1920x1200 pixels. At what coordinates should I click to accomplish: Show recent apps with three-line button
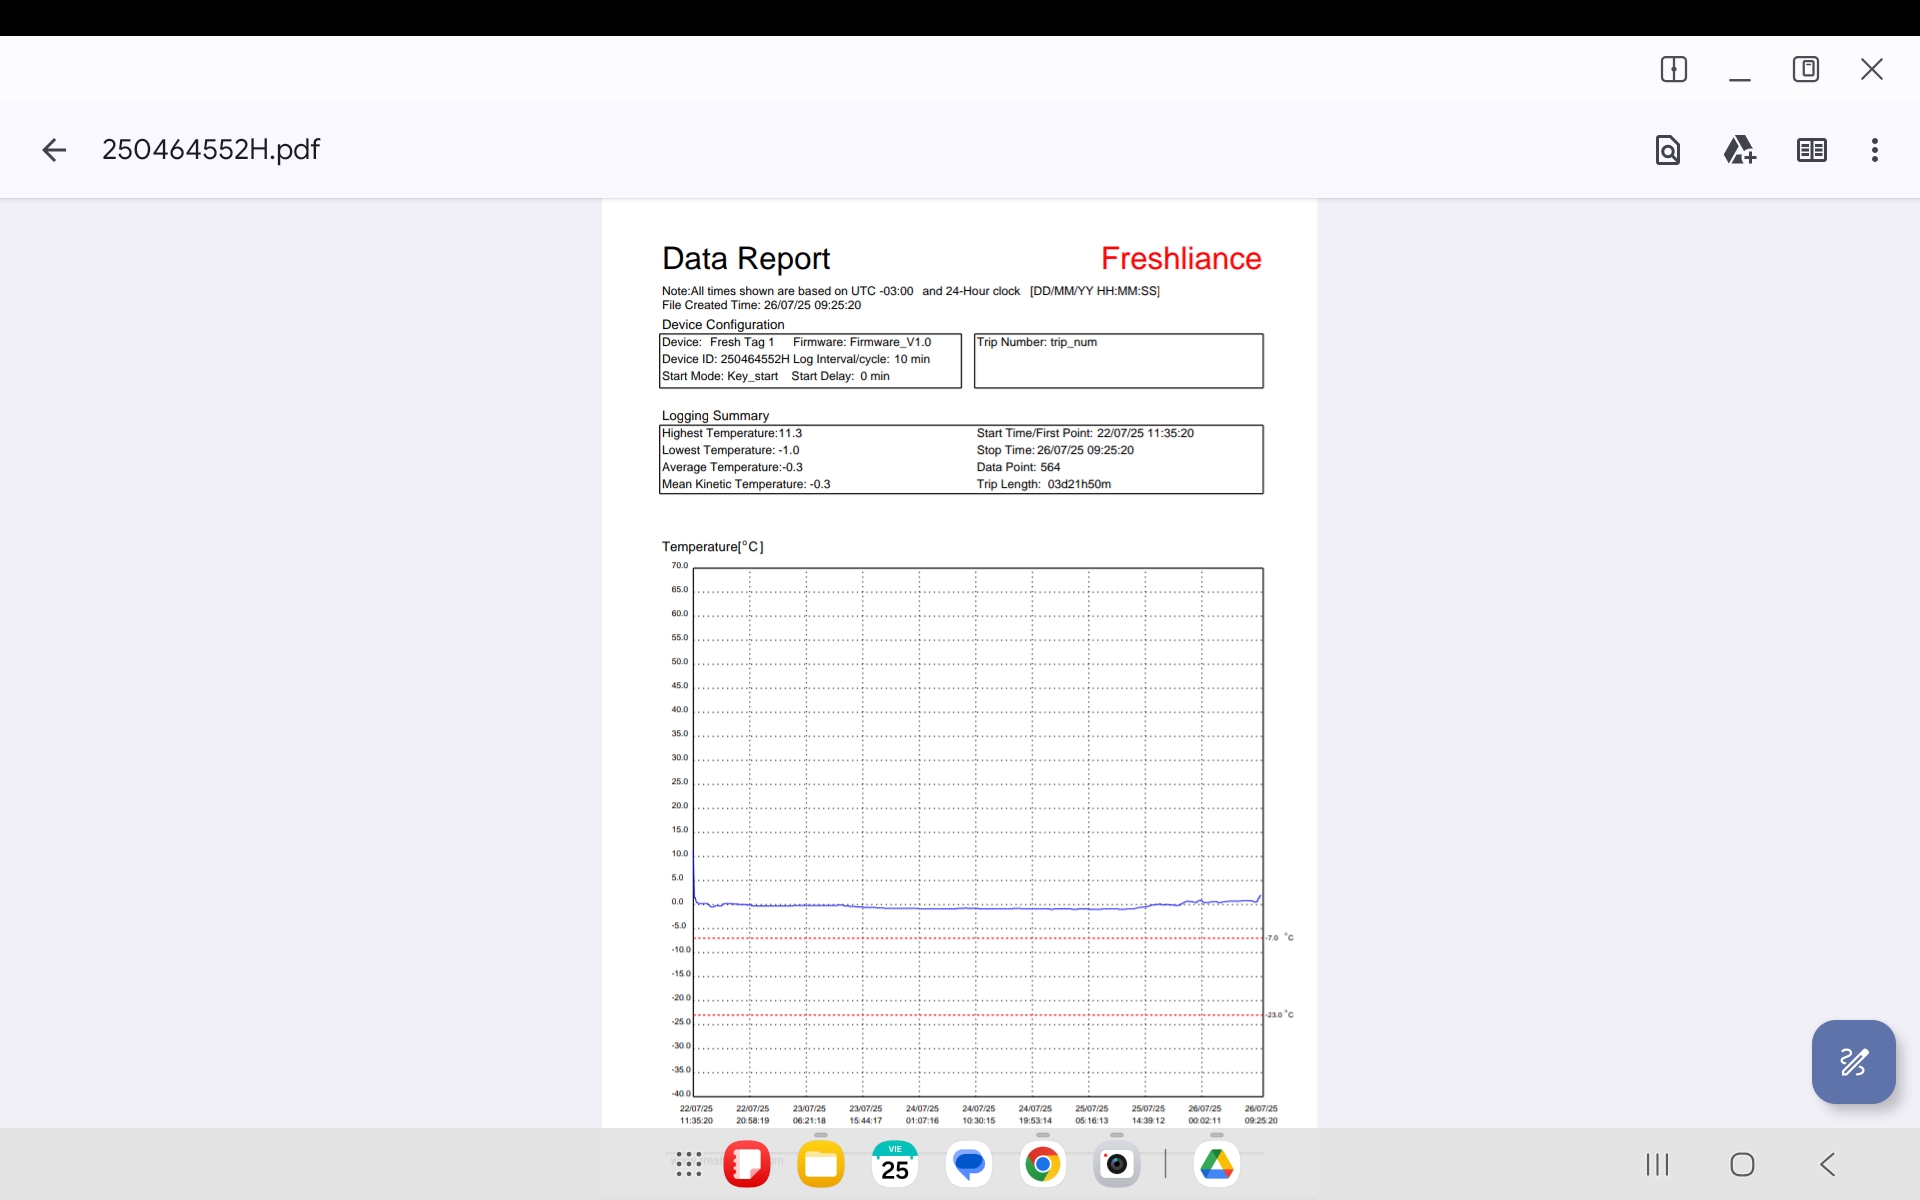(x=1657, y=1164)
